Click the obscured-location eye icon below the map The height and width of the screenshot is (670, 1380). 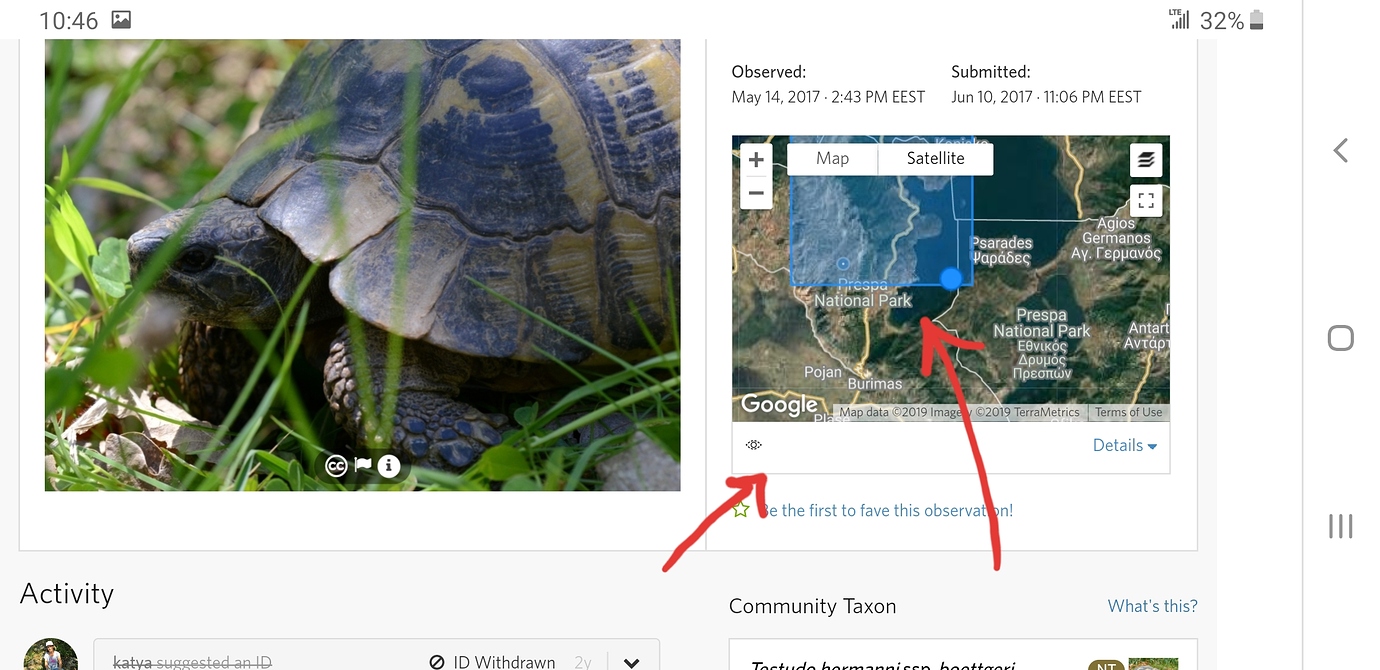753,444
